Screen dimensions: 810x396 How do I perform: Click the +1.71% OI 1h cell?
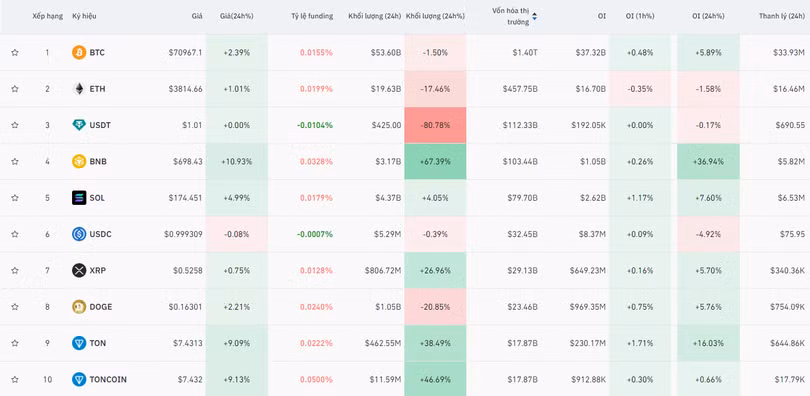pyautogui.click(x=641, y=343)
